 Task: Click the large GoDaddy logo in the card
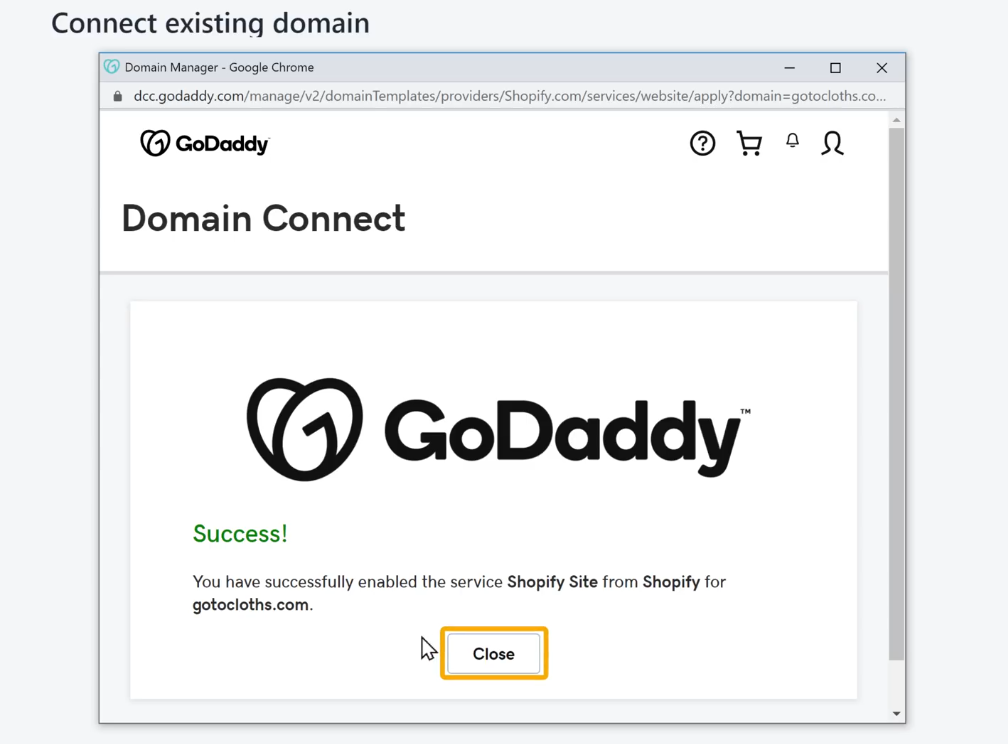coord(498,429)
